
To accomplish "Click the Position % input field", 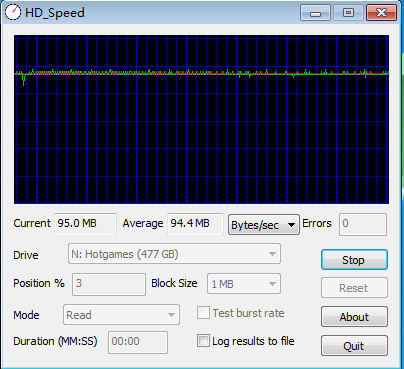I will pos(109,284).
